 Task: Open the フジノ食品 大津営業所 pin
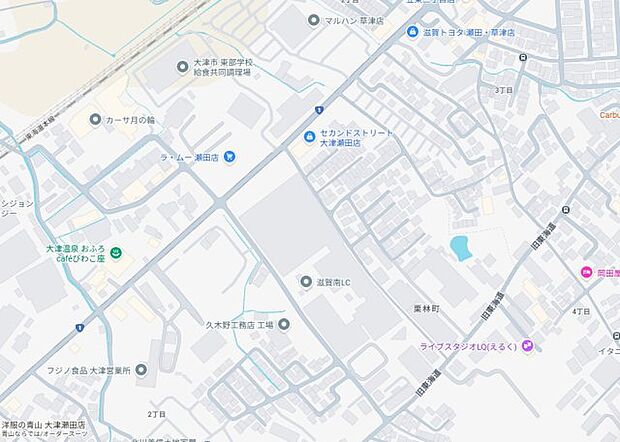click(x=141, y=370)
